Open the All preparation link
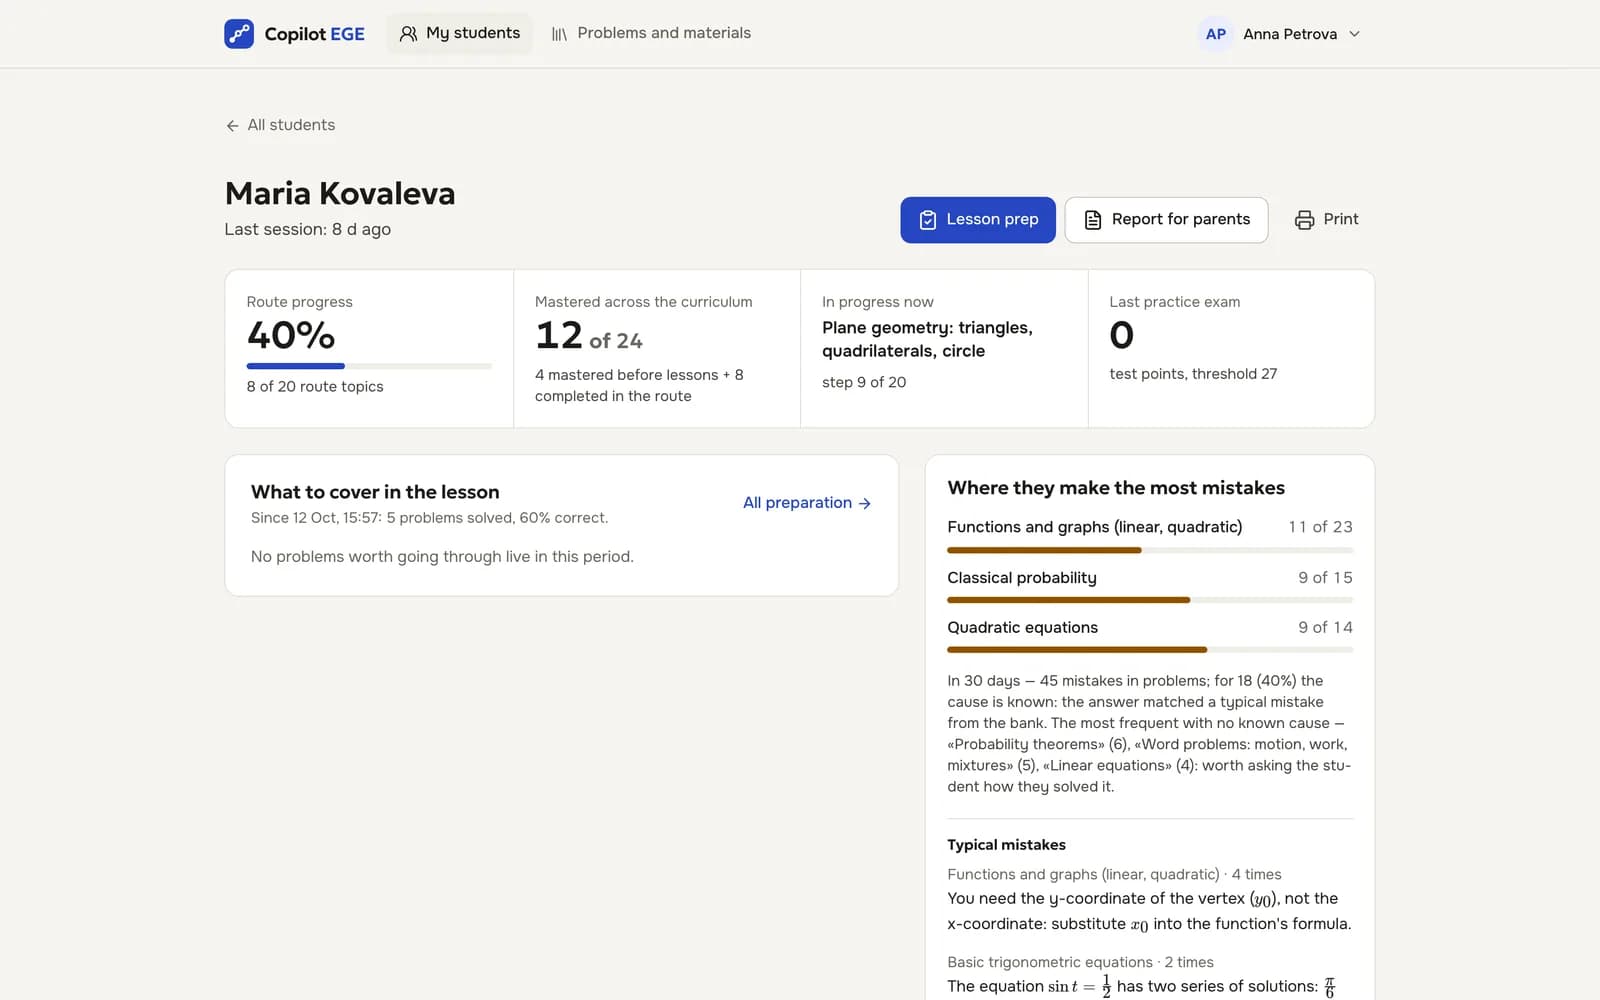Screen dimensions: 1600x1000 pyautogui.click(x=807, y=503)
